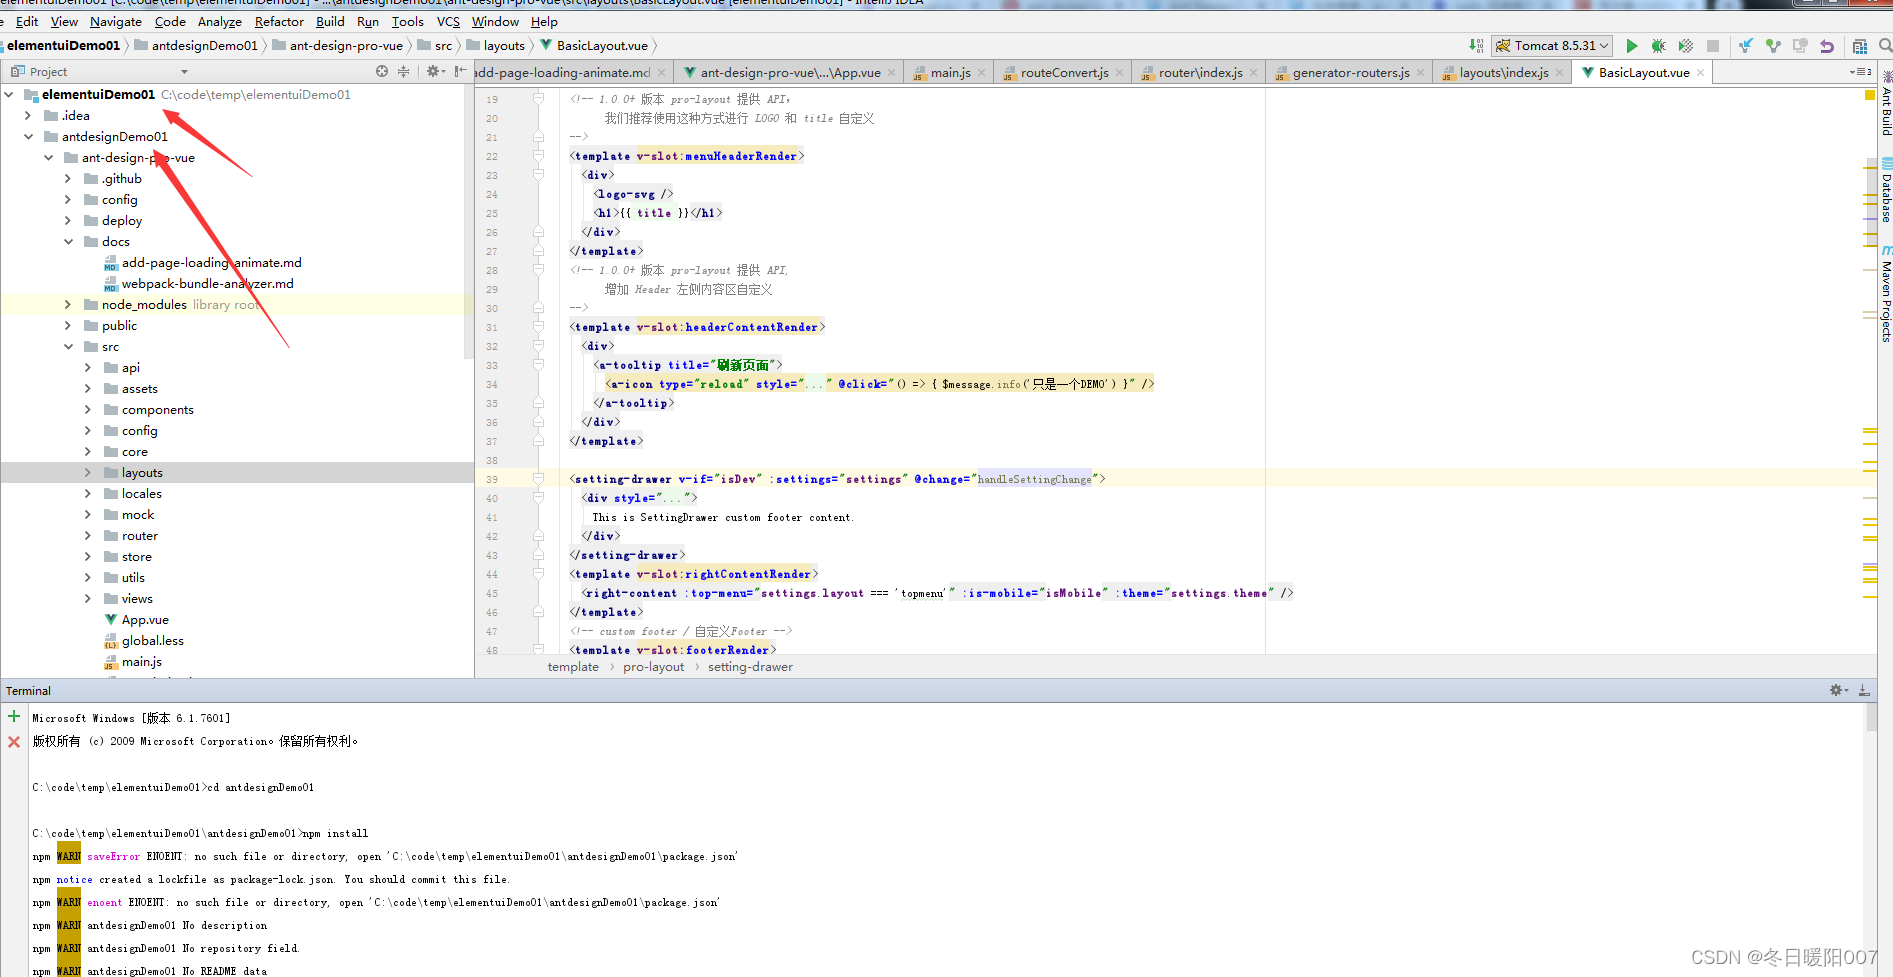Open the VCS menu
The width and height of the screenshot is (1893, 977).
pos(448,21)
